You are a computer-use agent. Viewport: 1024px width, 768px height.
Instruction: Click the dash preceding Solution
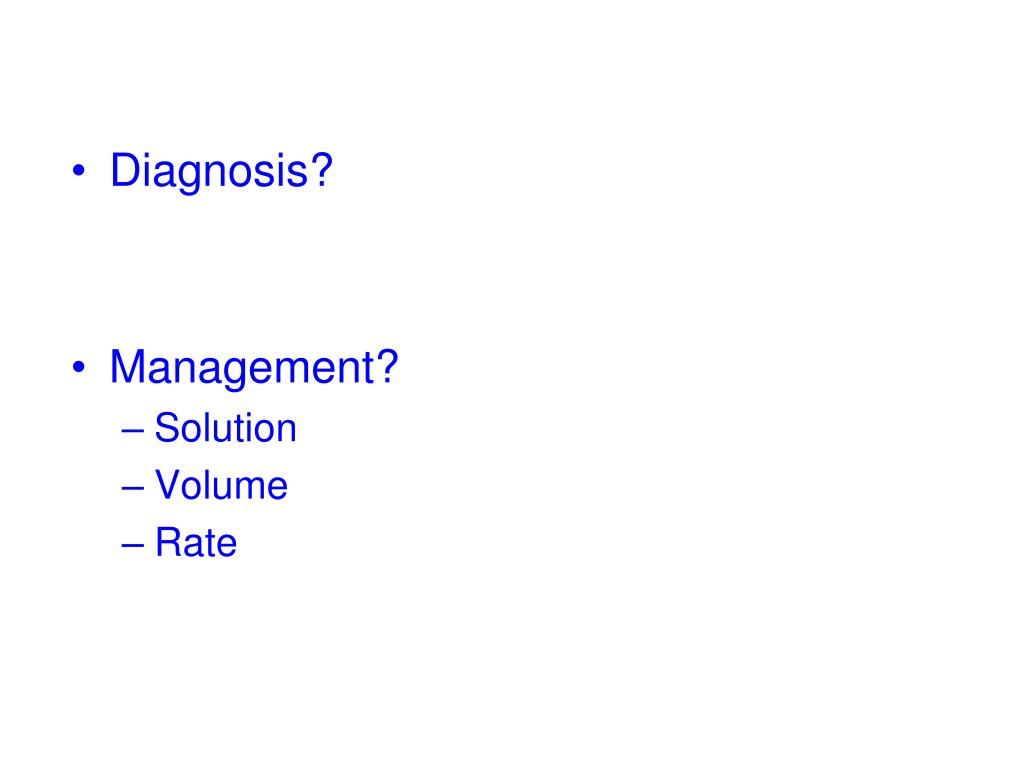tap(133, 431)
